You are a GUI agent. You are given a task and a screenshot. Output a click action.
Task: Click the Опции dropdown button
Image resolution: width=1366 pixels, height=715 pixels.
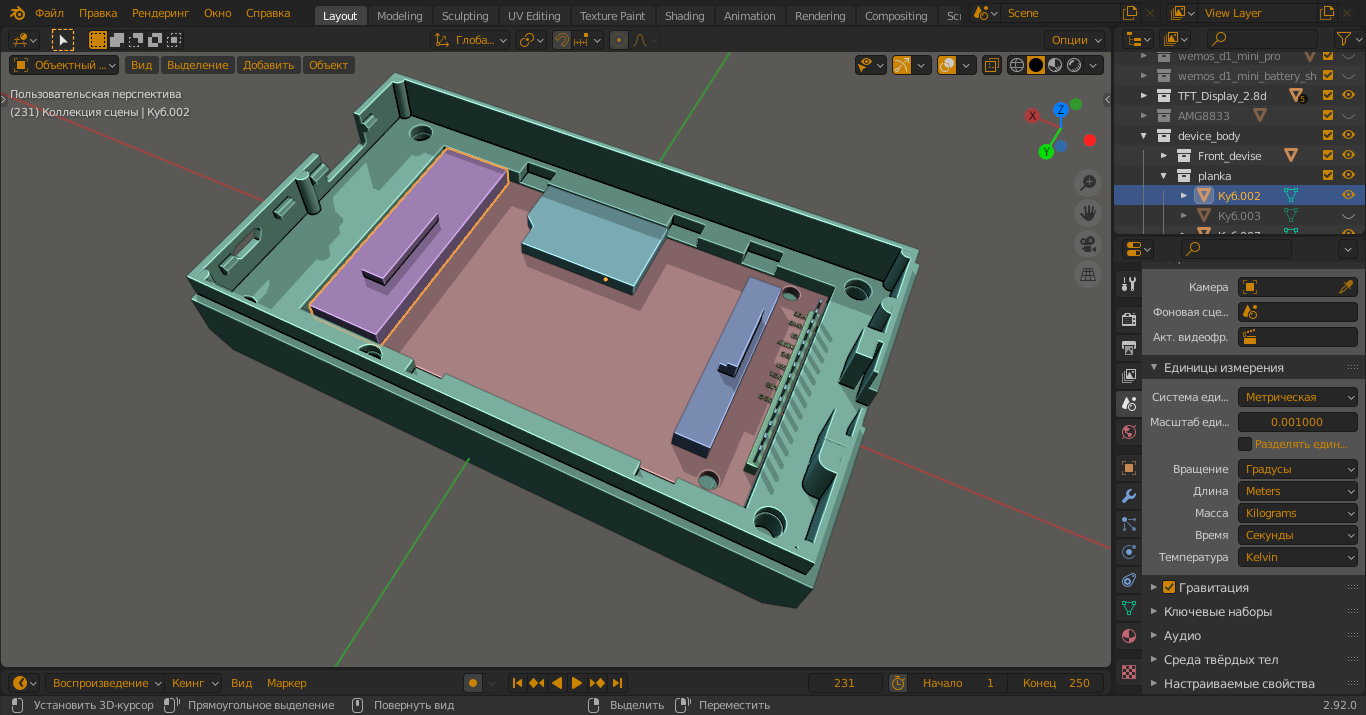(1075, 40)
